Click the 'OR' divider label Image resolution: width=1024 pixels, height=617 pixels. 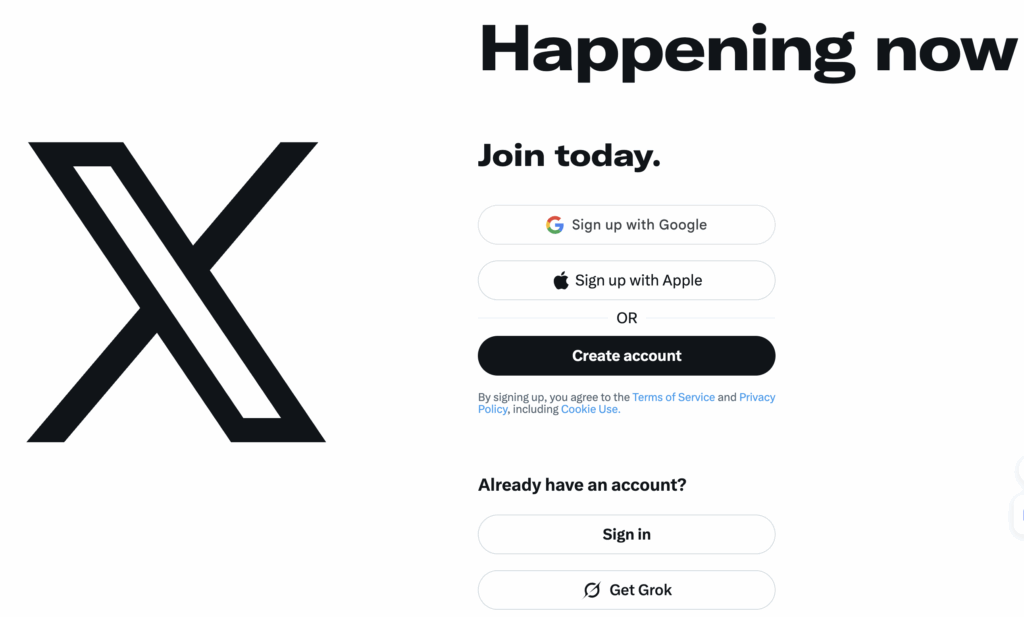coord(627,318)
